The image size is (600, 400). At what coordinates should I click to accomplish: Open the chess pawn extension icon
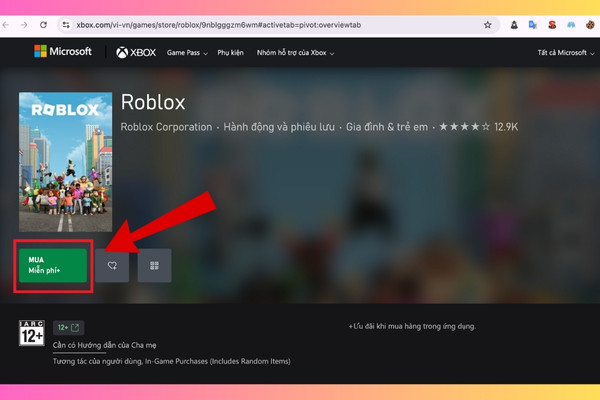click(x=514, y=25)
